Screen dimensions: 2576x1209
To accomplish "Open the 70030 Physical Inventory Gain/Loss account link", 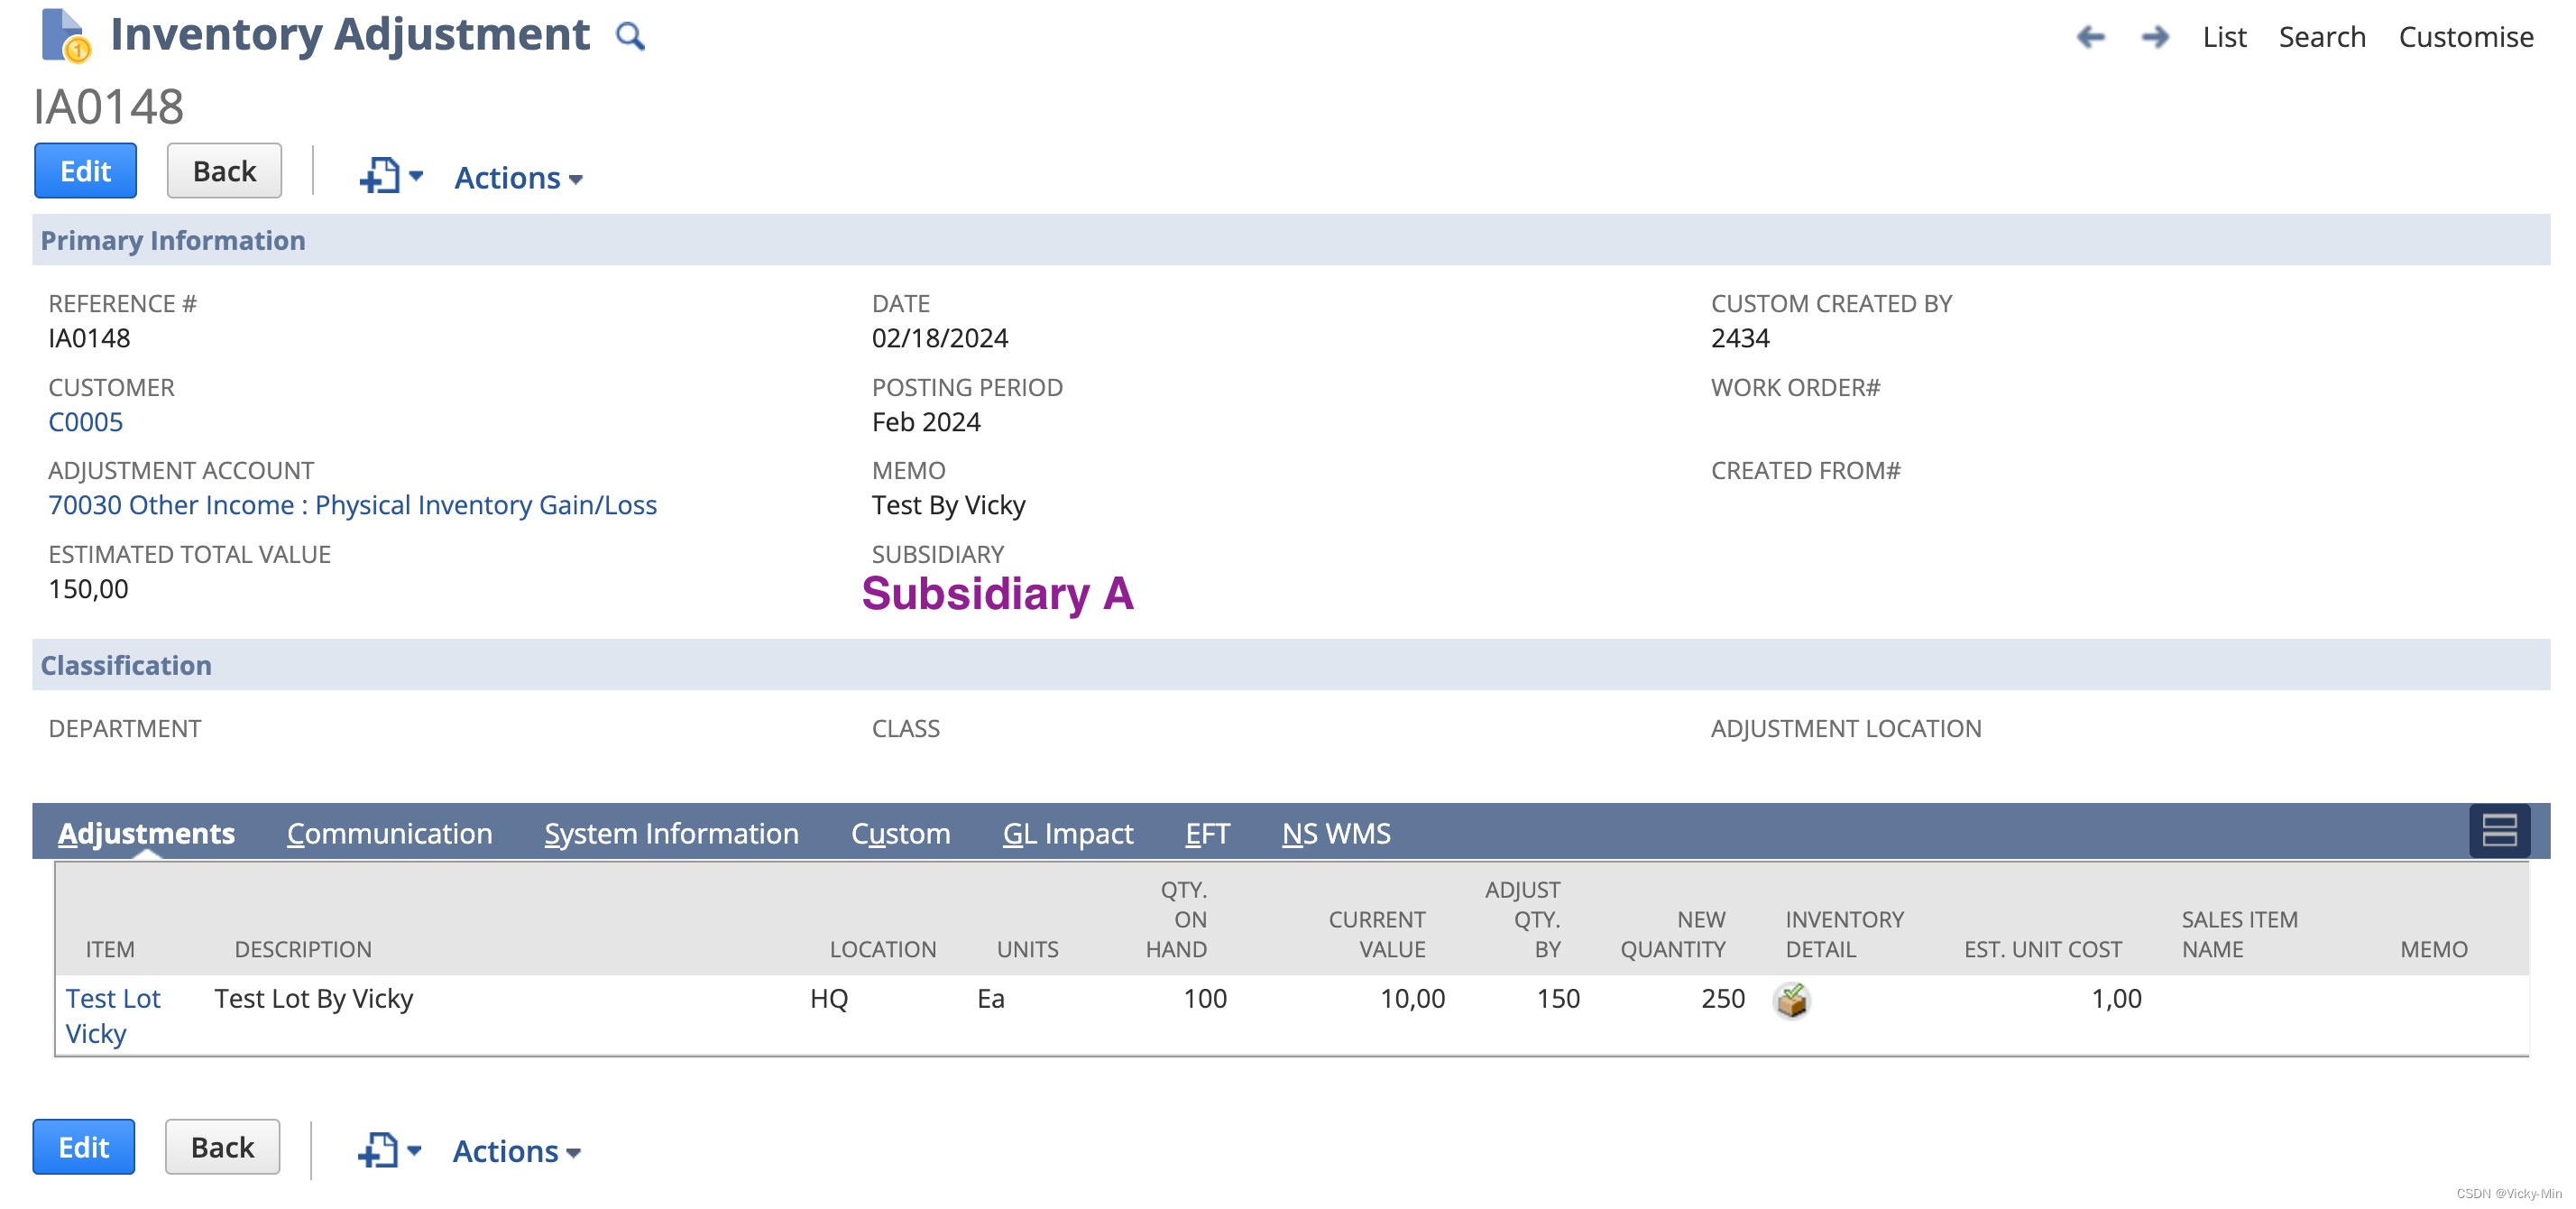I will (352, 505).
